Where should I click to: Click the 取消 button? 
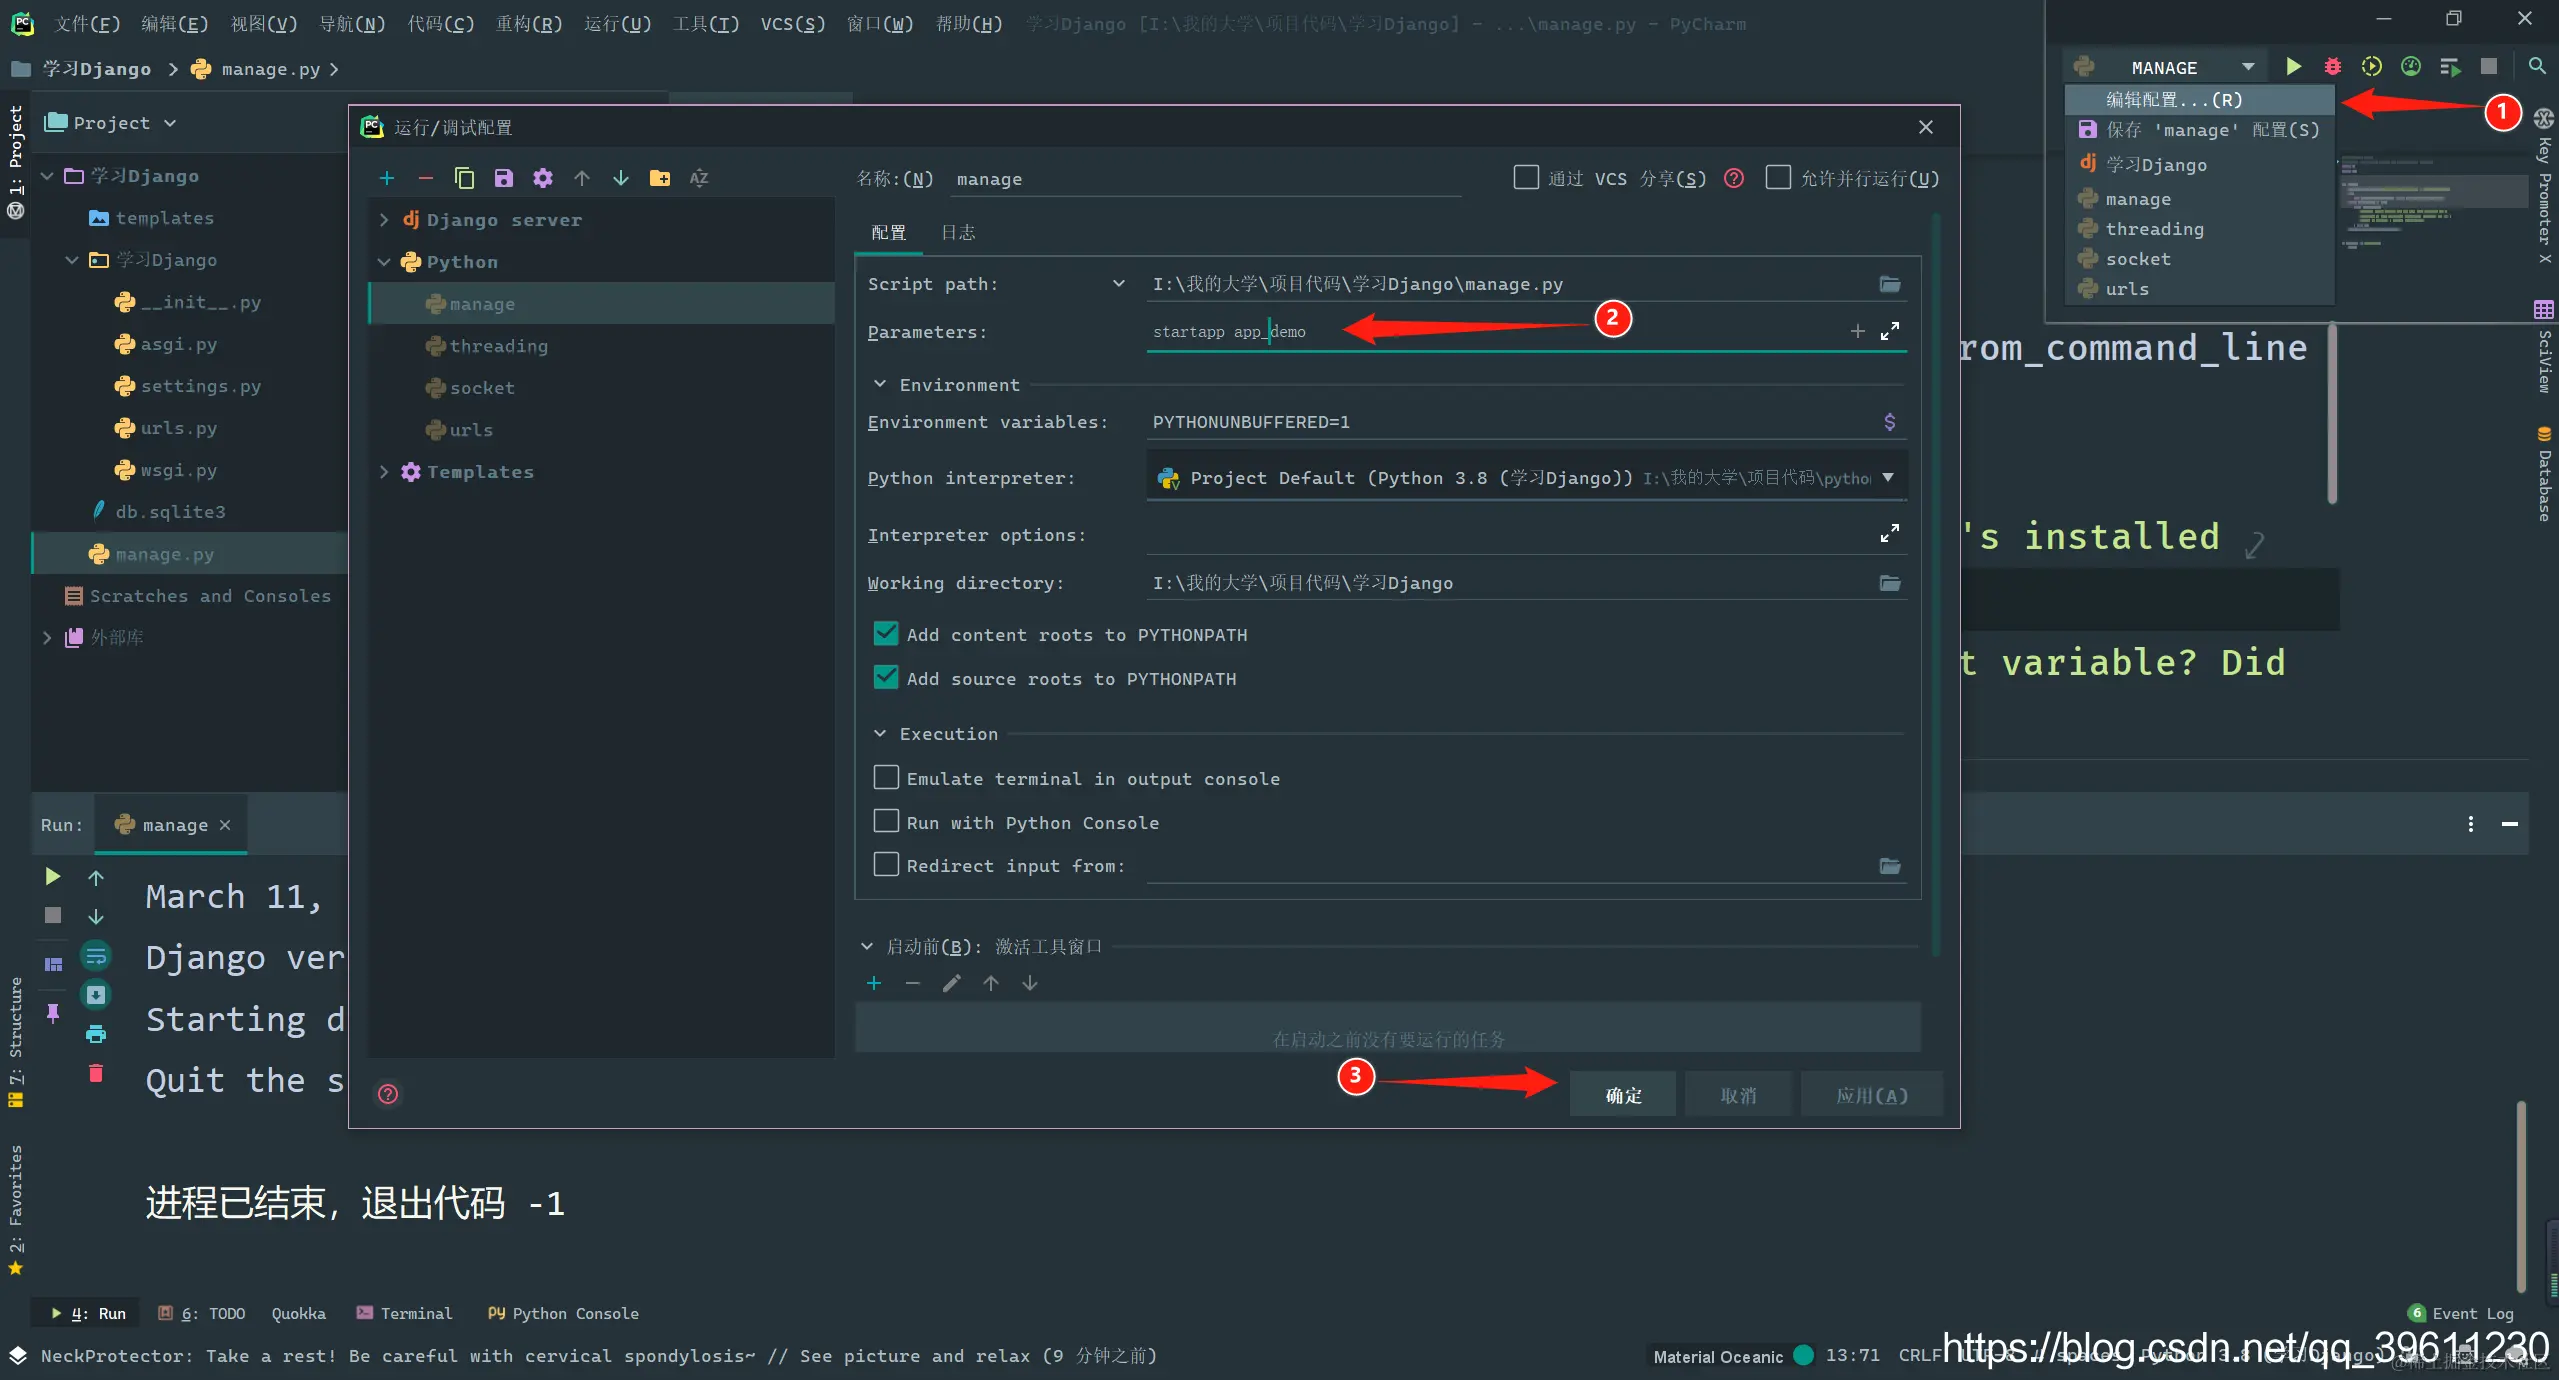(1737, 1095)
